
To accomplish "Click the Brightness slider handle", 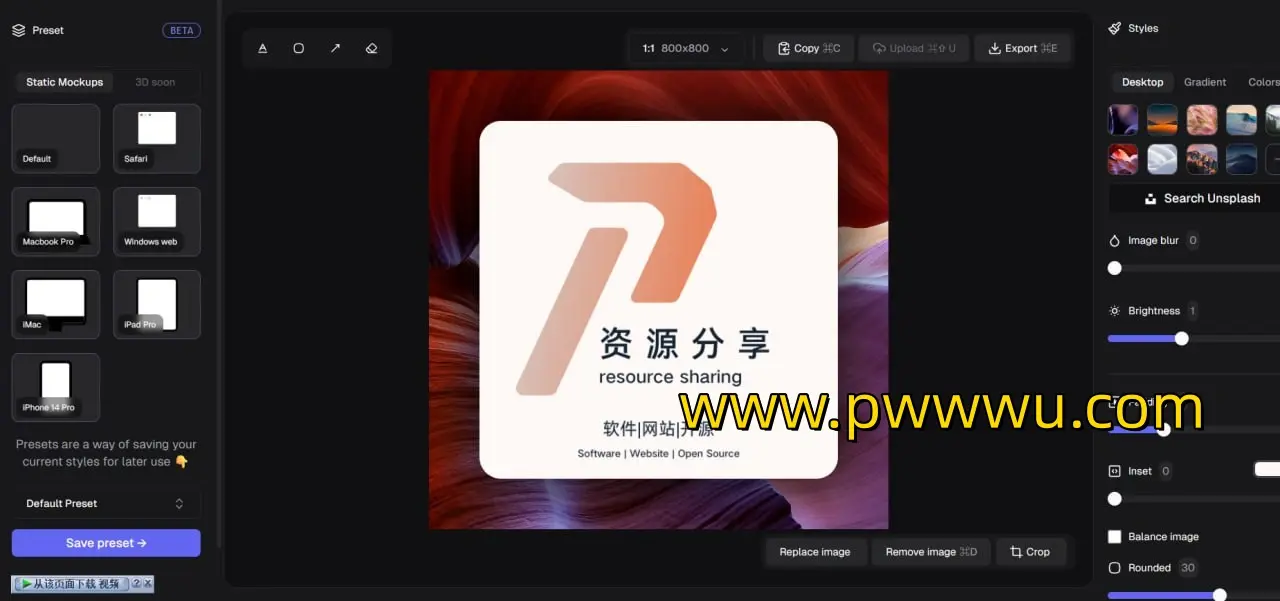I will (1181, 339).
